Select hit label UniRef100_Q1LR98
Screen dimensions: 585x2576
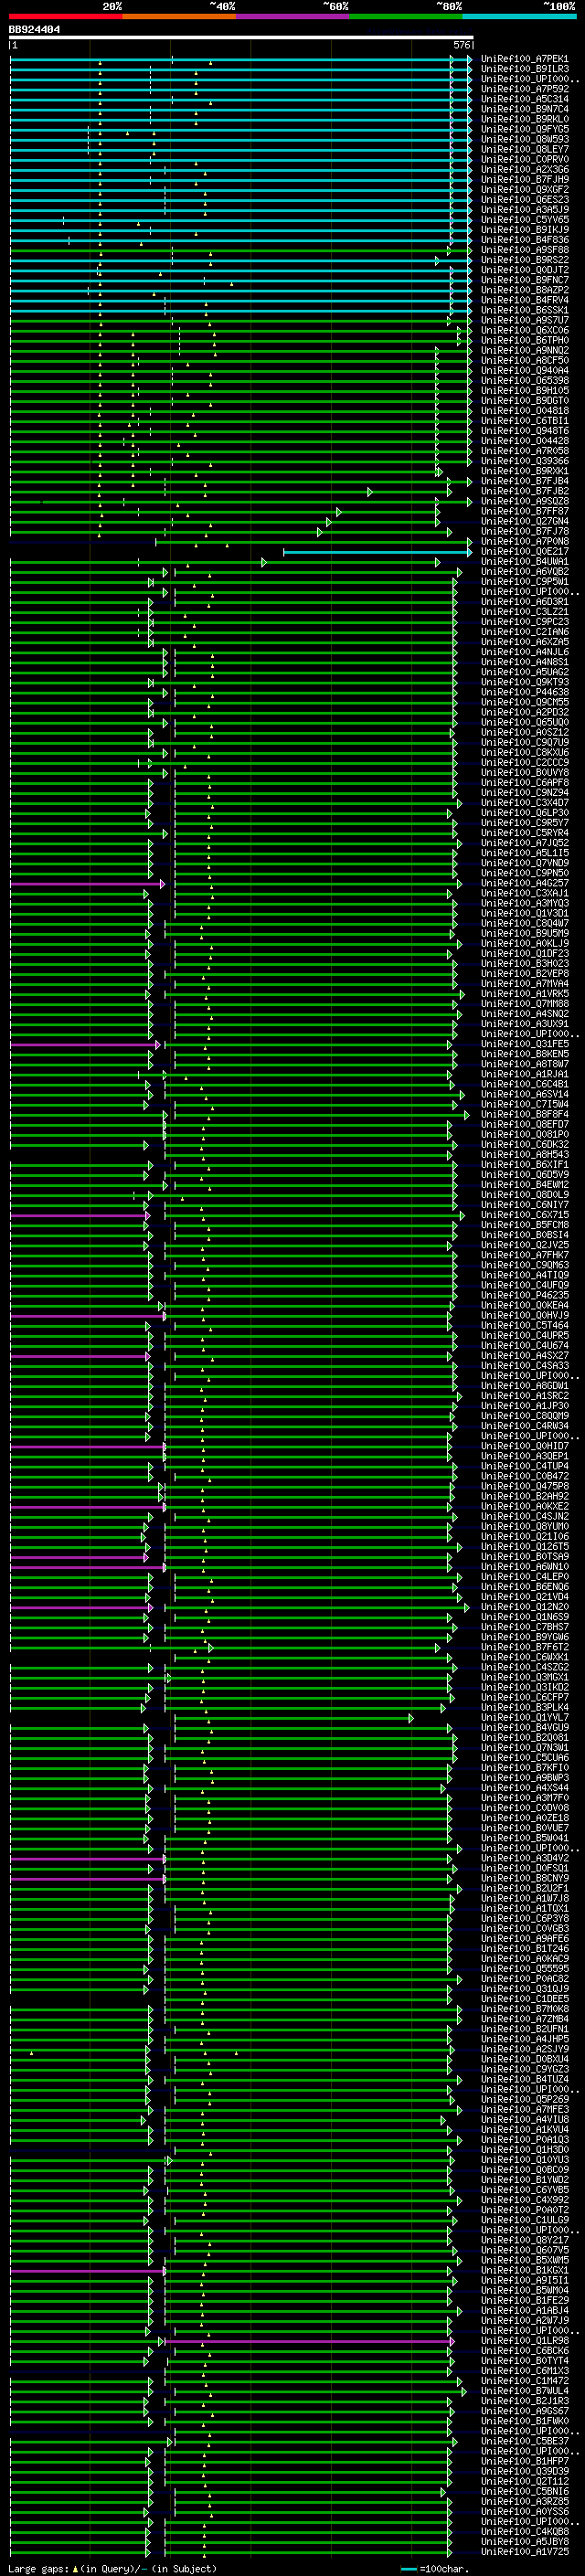524,2341
